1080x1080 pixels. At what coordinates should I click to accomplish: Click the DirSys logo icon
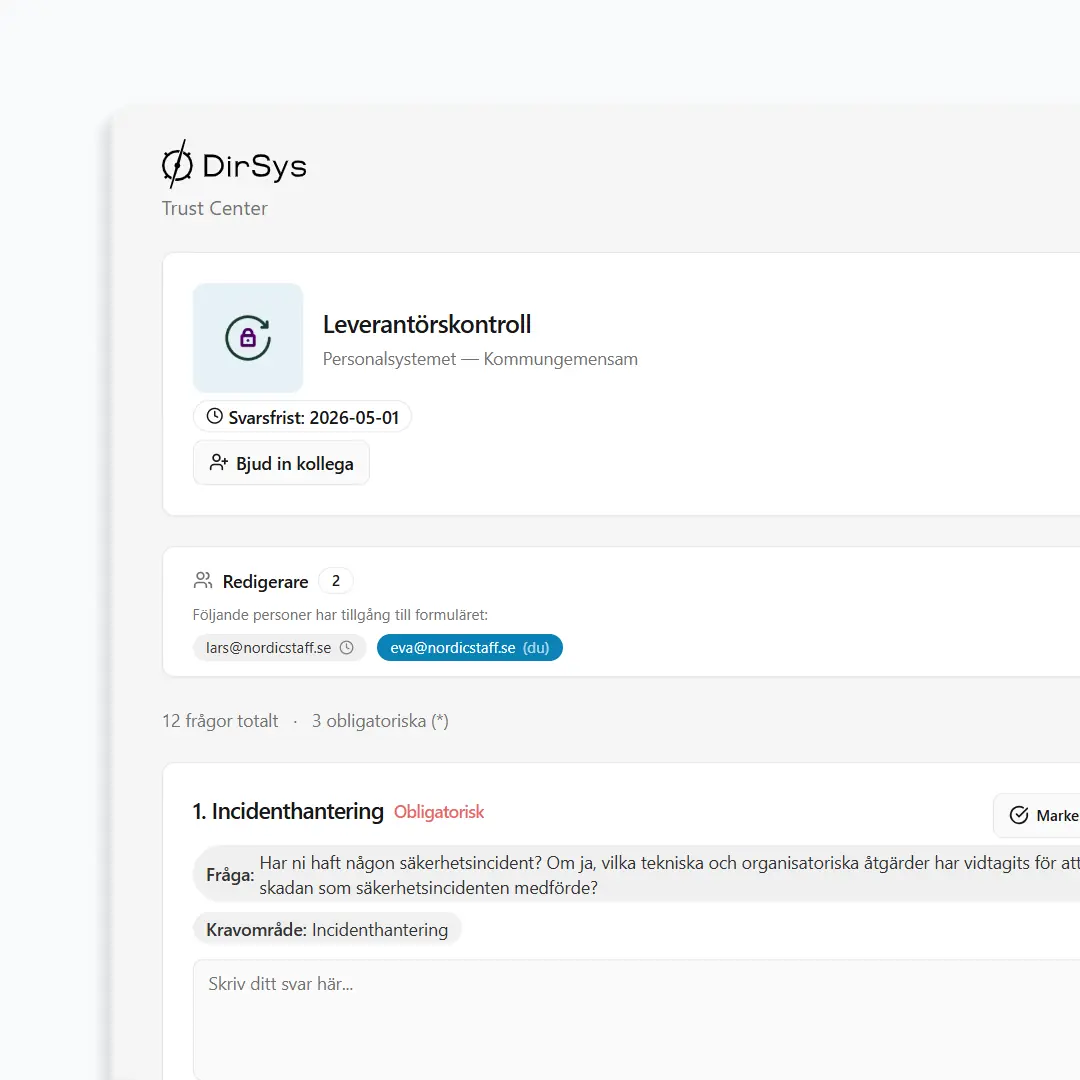(177, 164)
